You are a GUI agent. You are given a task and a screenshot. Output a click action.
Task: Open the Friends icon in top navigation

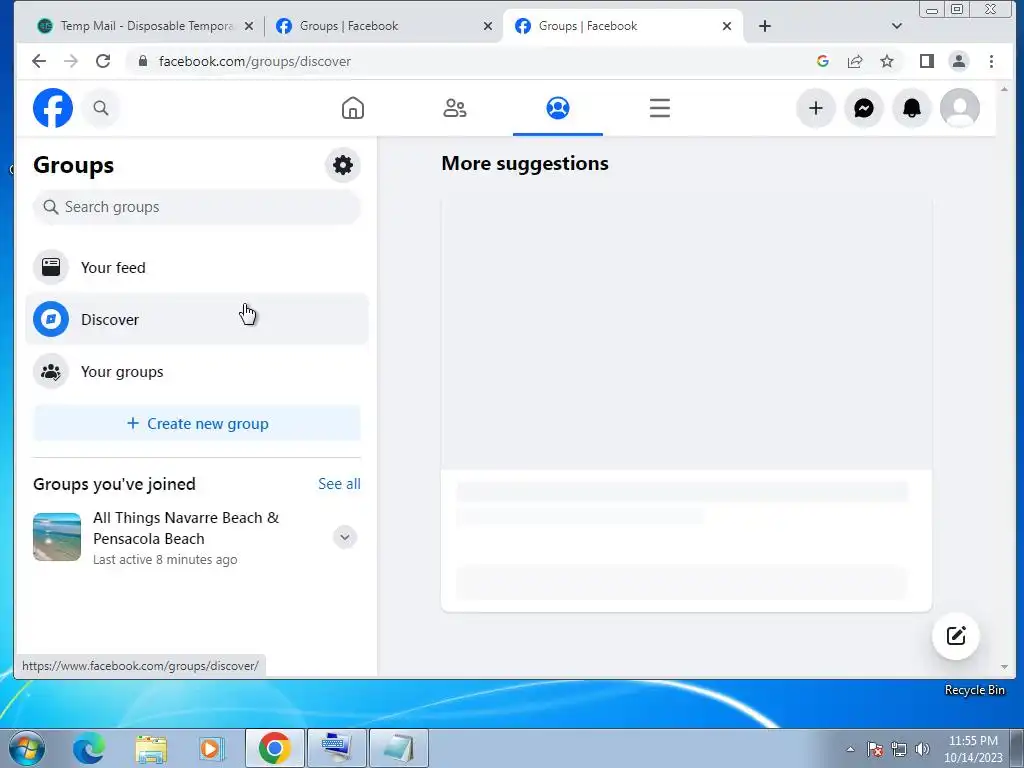point(455,108)
